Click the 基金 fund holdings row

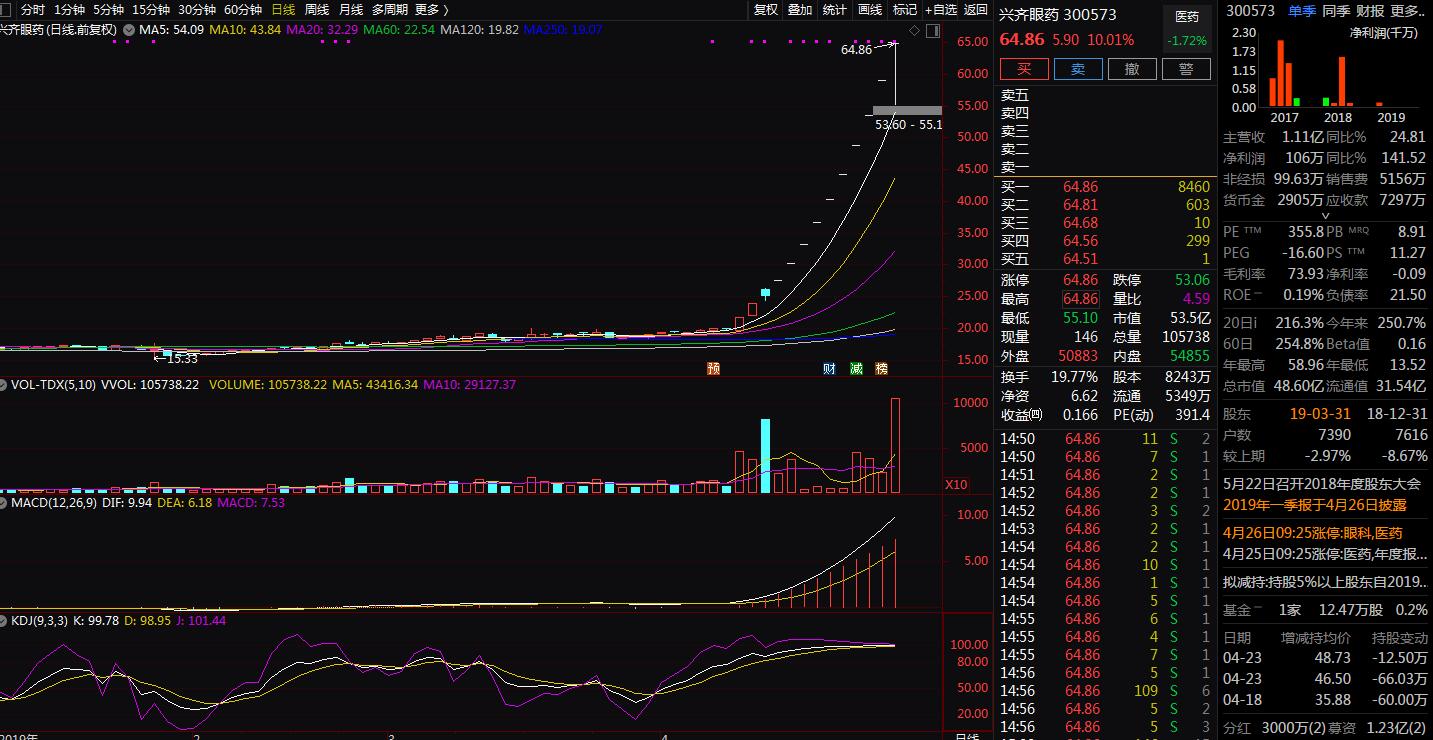(x=1327, y=610)
